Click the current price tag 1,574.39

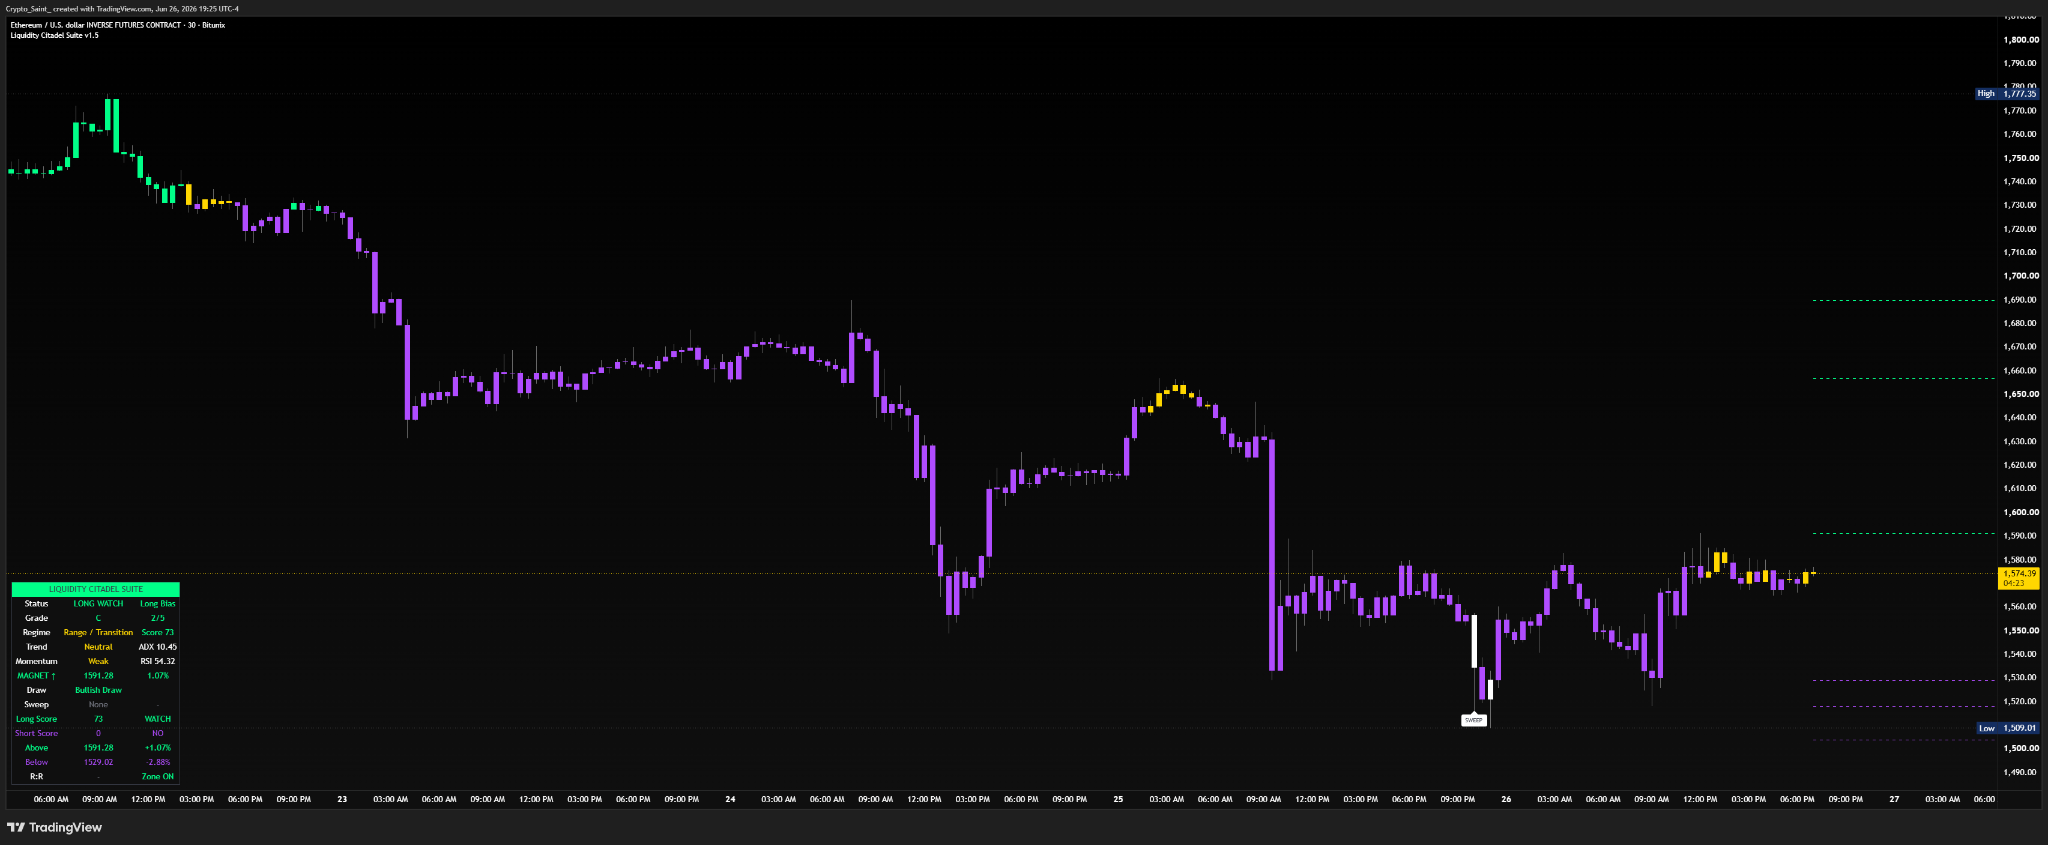pyautogui.click(x=2019, y=578)
